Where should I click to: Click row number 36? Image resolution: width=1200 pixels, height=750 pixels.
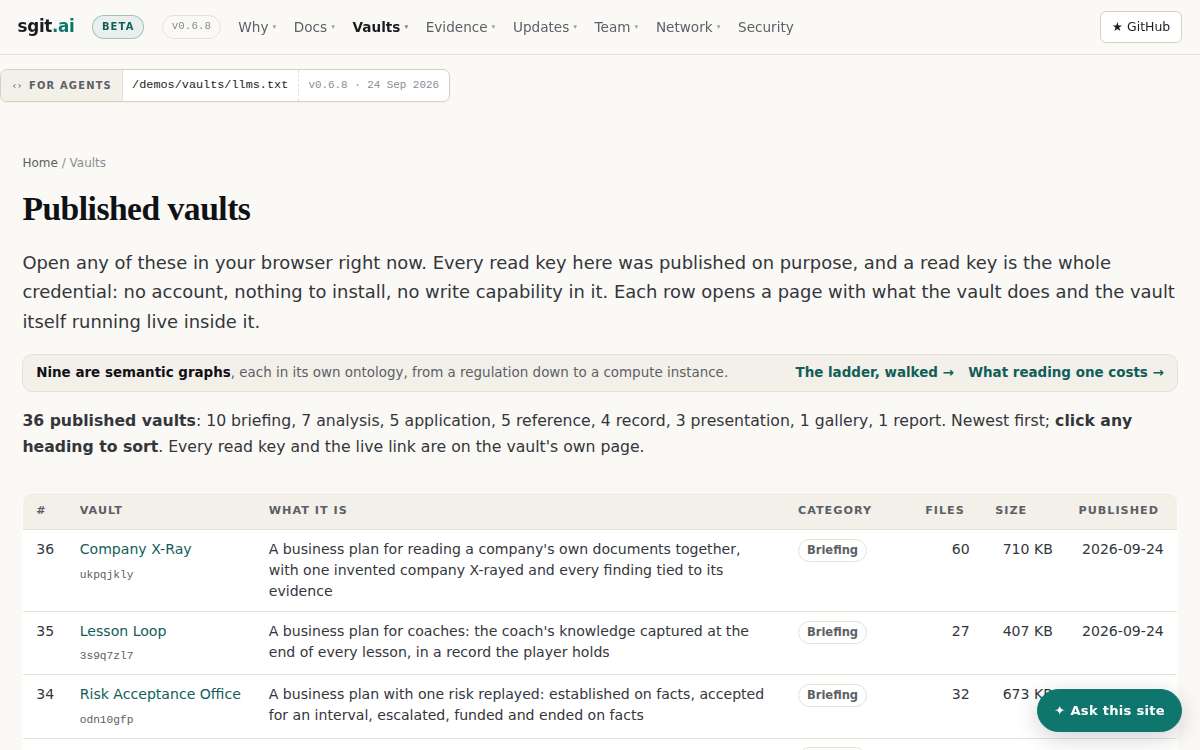pos(45,549)
